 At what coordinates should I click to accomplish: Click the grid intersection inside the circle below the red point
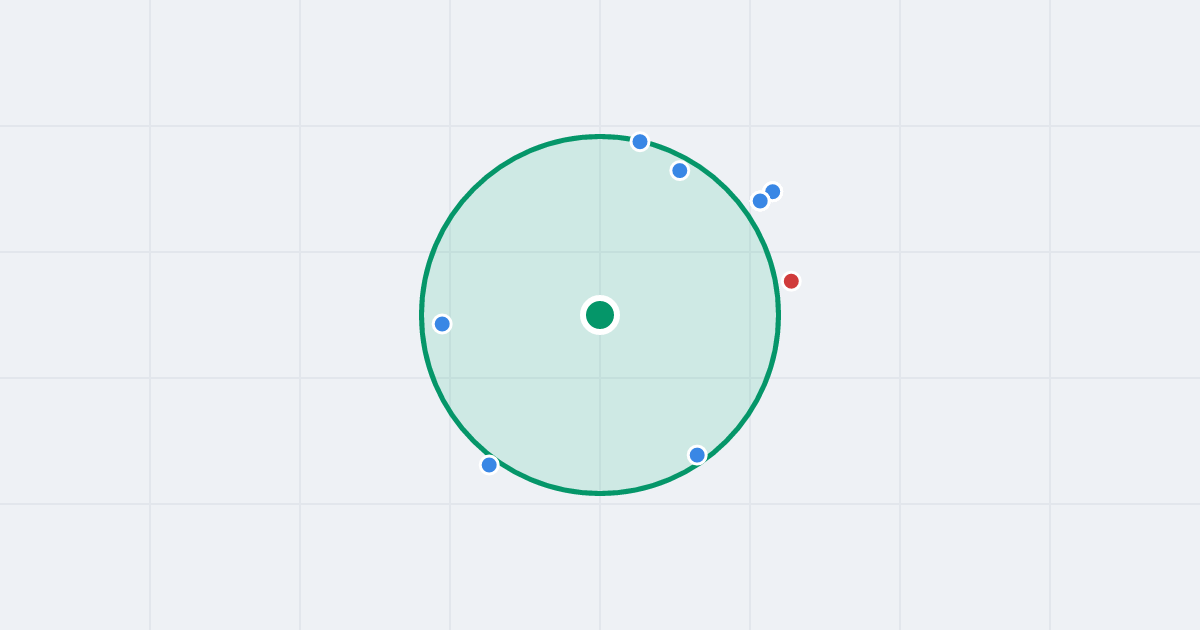coord(750,378)
